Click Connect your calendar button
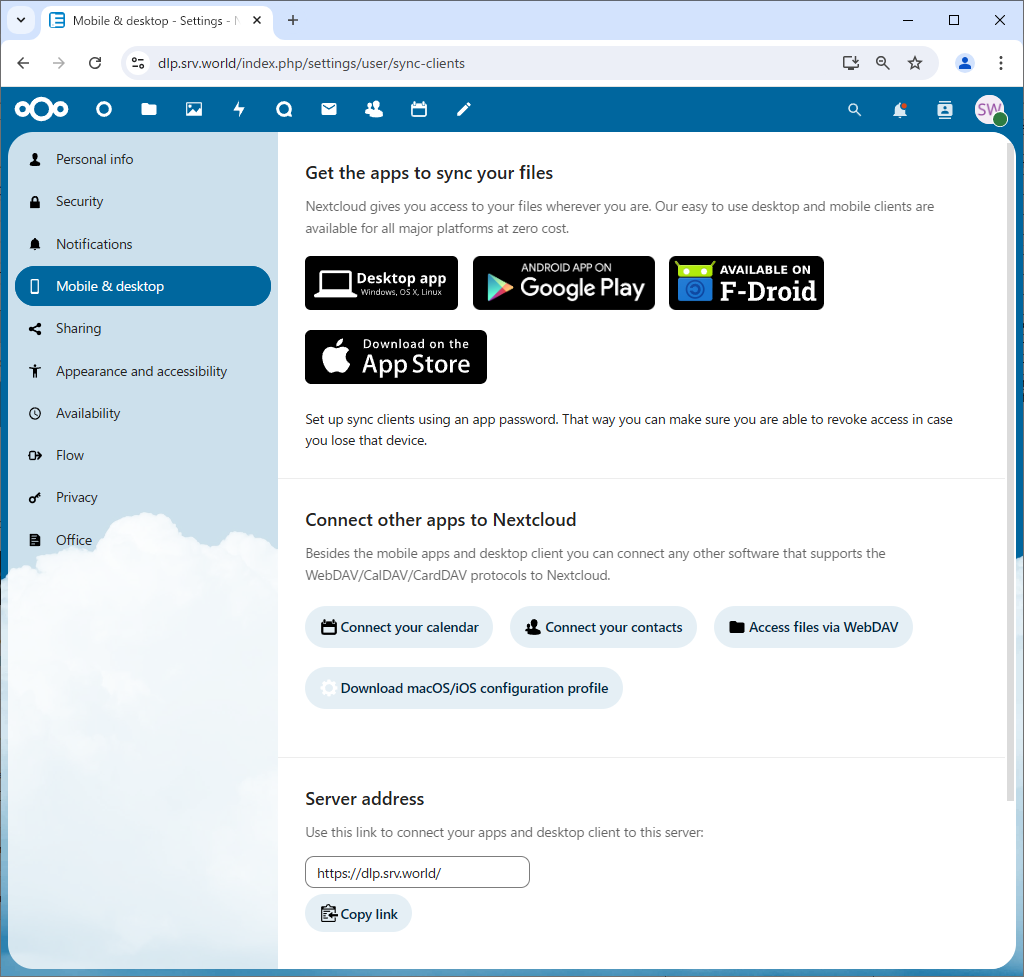Screen dimensions: 1024x977 (399, 627)
